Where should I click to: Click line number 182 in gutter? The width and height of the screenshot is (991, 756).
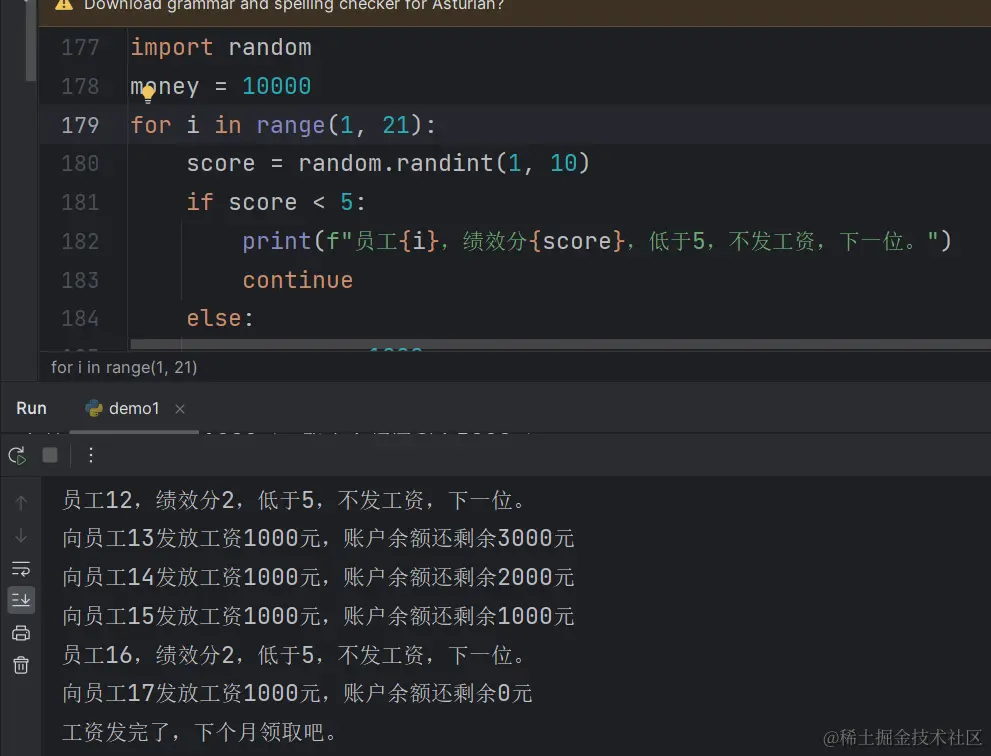80,241
